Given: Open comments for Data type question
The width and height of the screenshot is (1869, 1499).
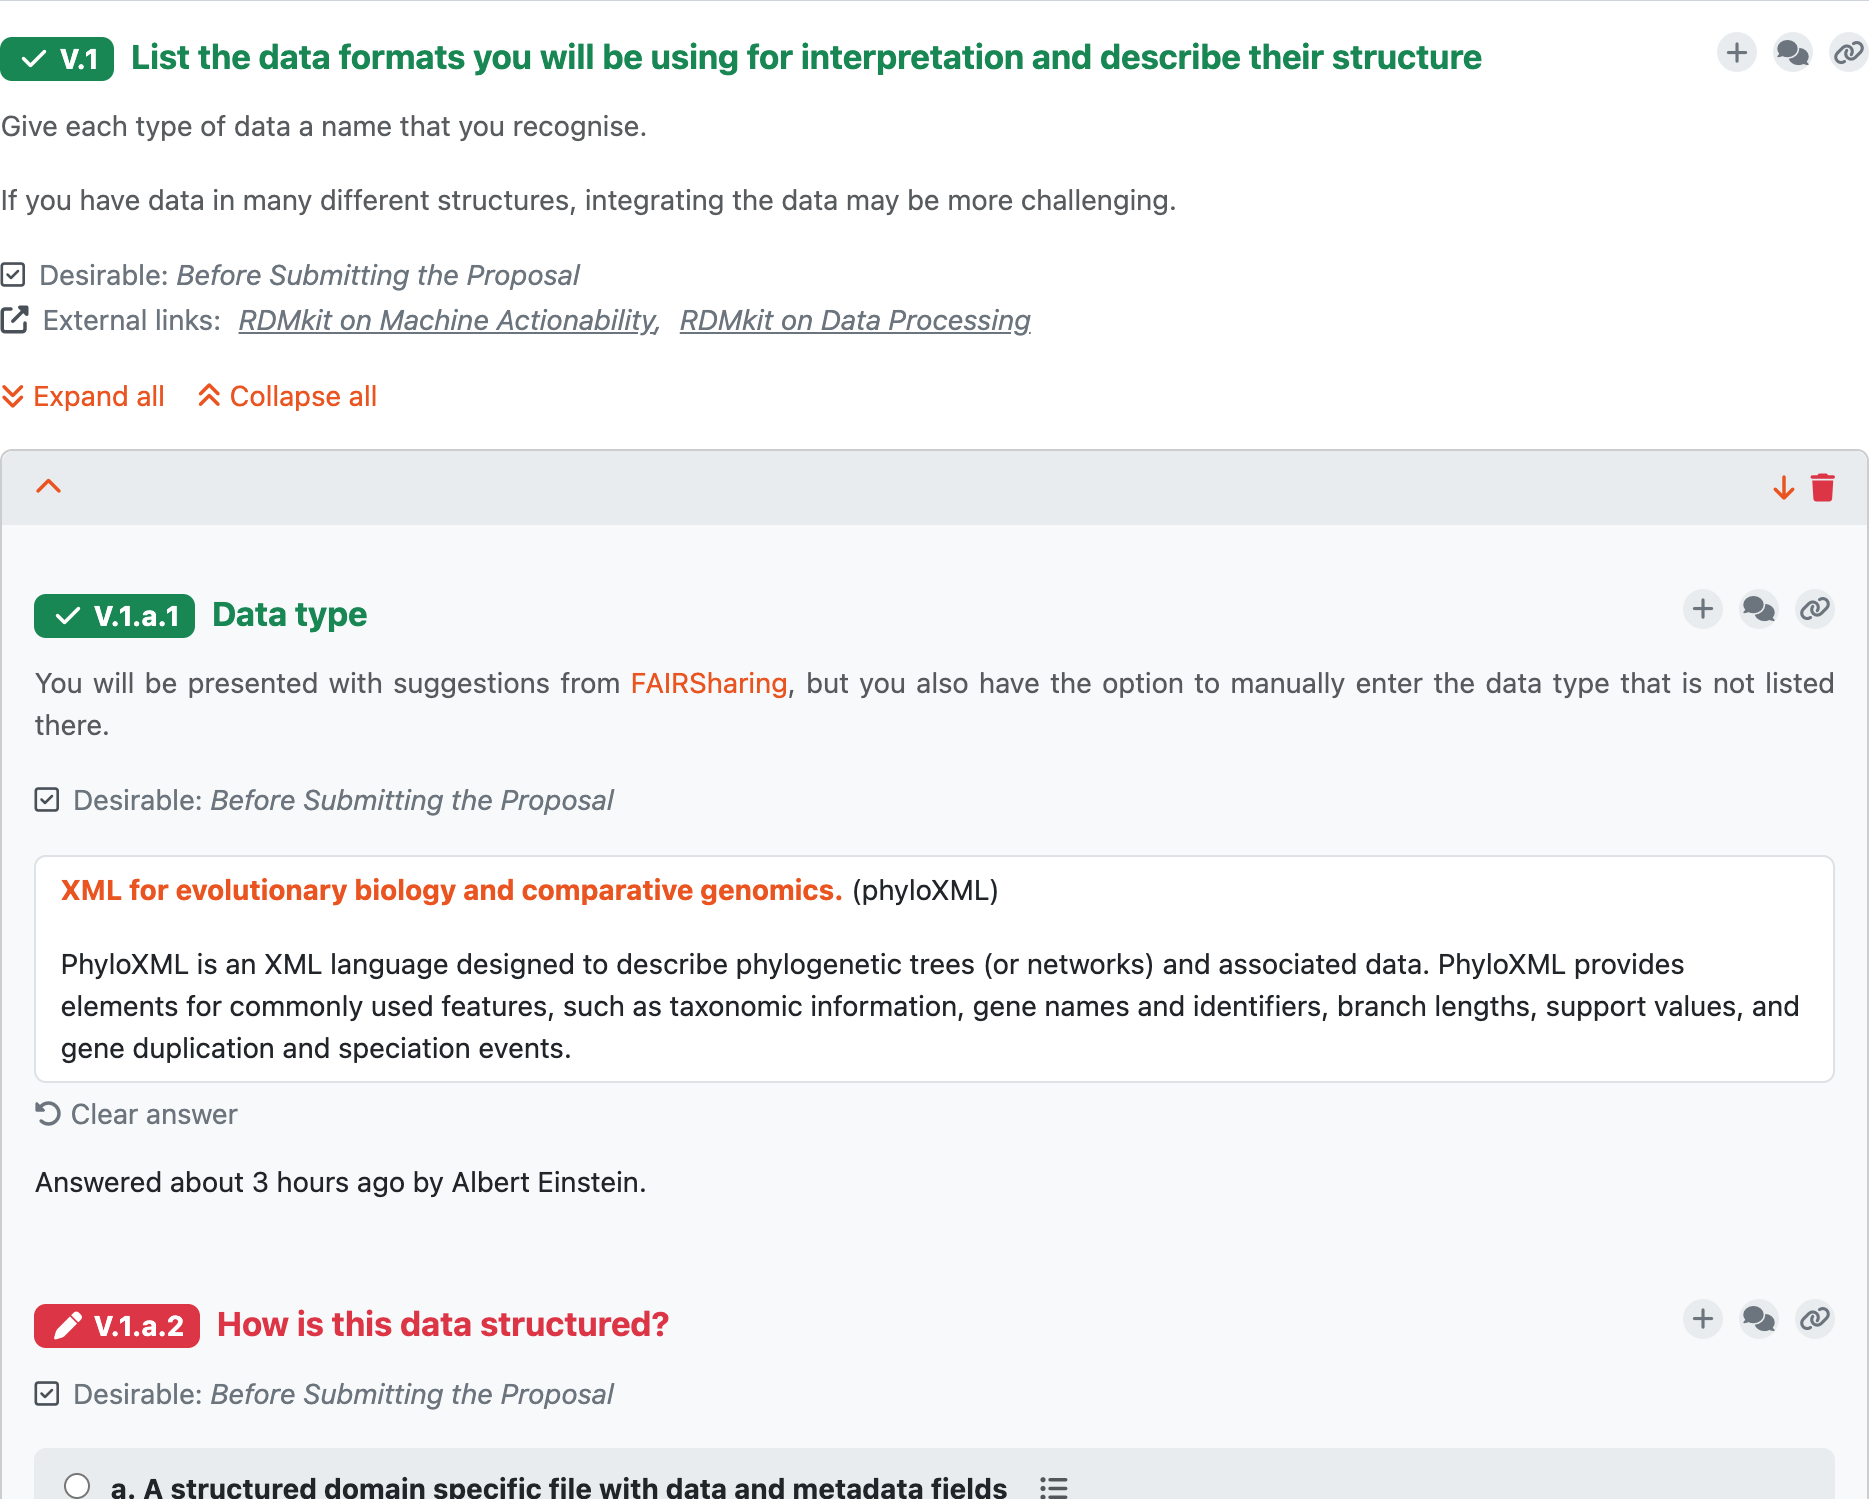Looking at the screenshot, I should click(1758, 609).
